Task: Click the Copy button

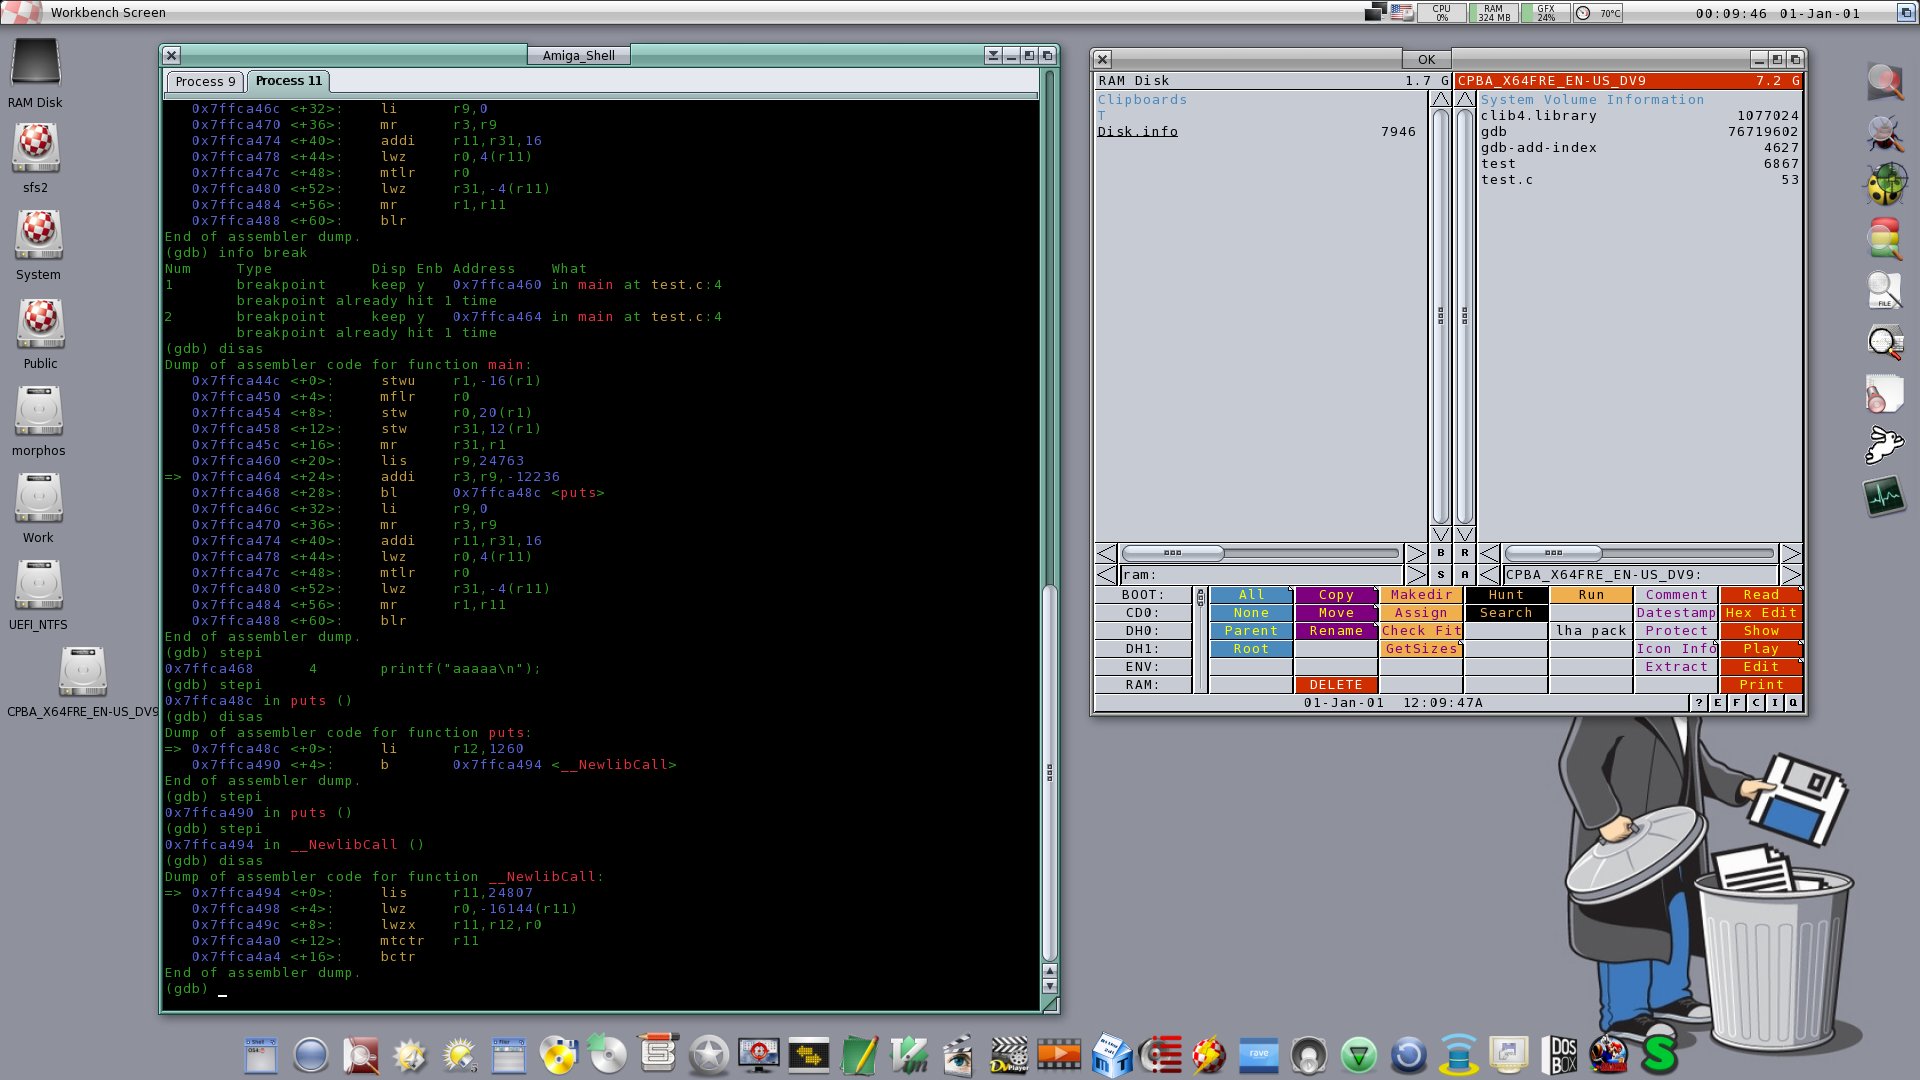Action: 1336,595
